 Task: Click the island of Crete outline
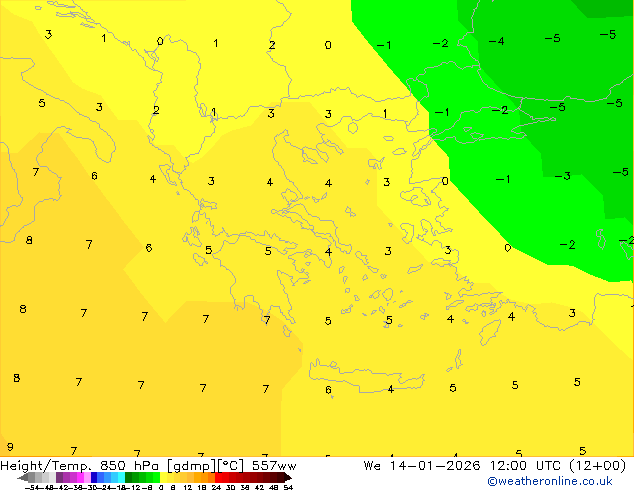coord(366,376)
